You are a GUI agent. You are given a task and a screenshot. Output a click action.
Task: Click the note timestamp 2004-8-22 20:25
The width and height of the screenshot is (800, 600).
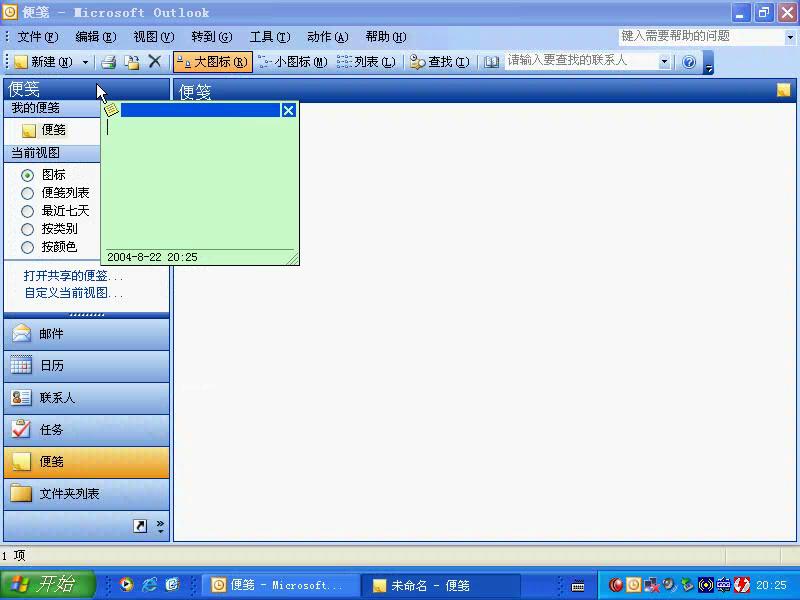point(152,257)
